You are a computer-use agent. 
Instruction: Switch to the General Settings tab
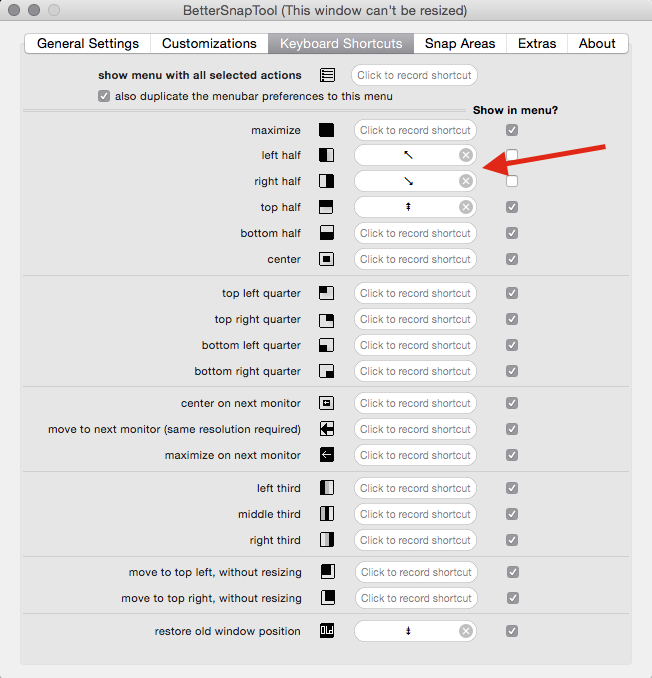click(x=88, y=44)
